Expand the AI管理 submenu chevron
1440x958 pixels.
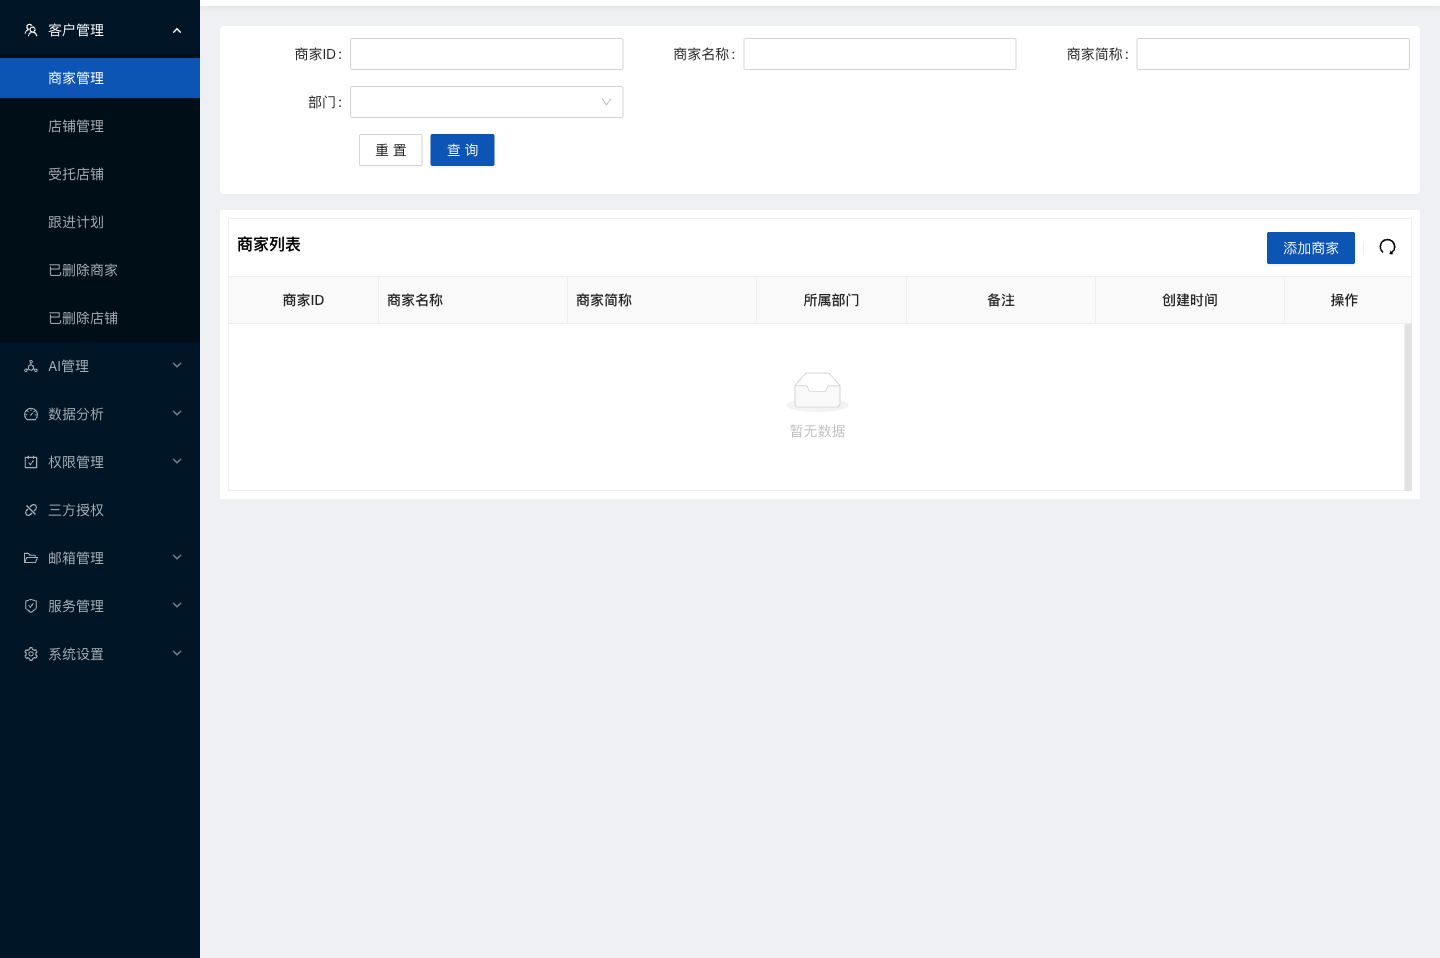(x=177, y=366)
